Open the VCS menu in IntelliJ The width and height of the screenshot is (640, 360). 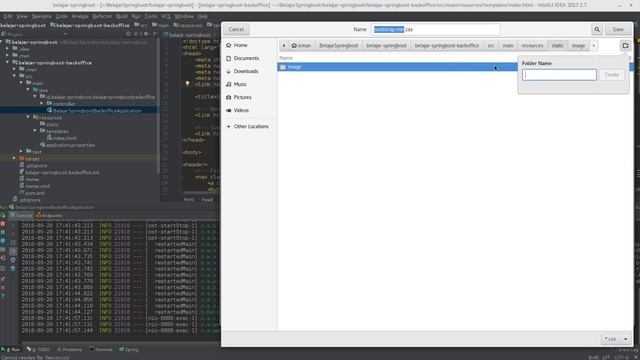pos(166,16)
